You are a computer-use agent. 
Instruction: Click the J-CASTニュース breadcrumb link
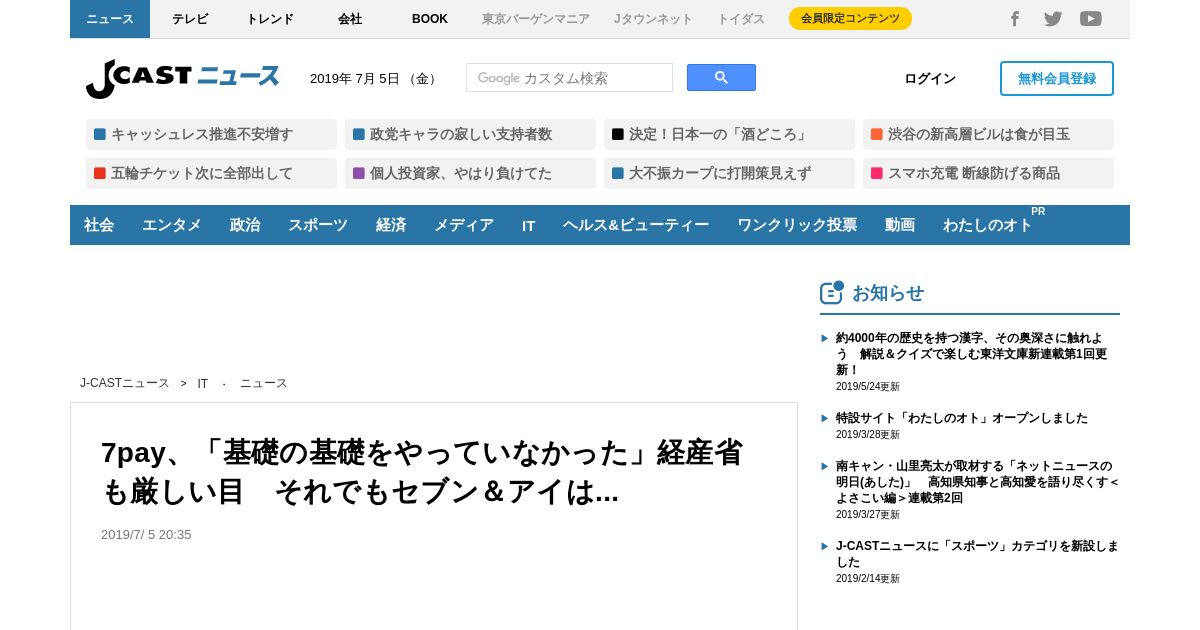click(125, 383)
